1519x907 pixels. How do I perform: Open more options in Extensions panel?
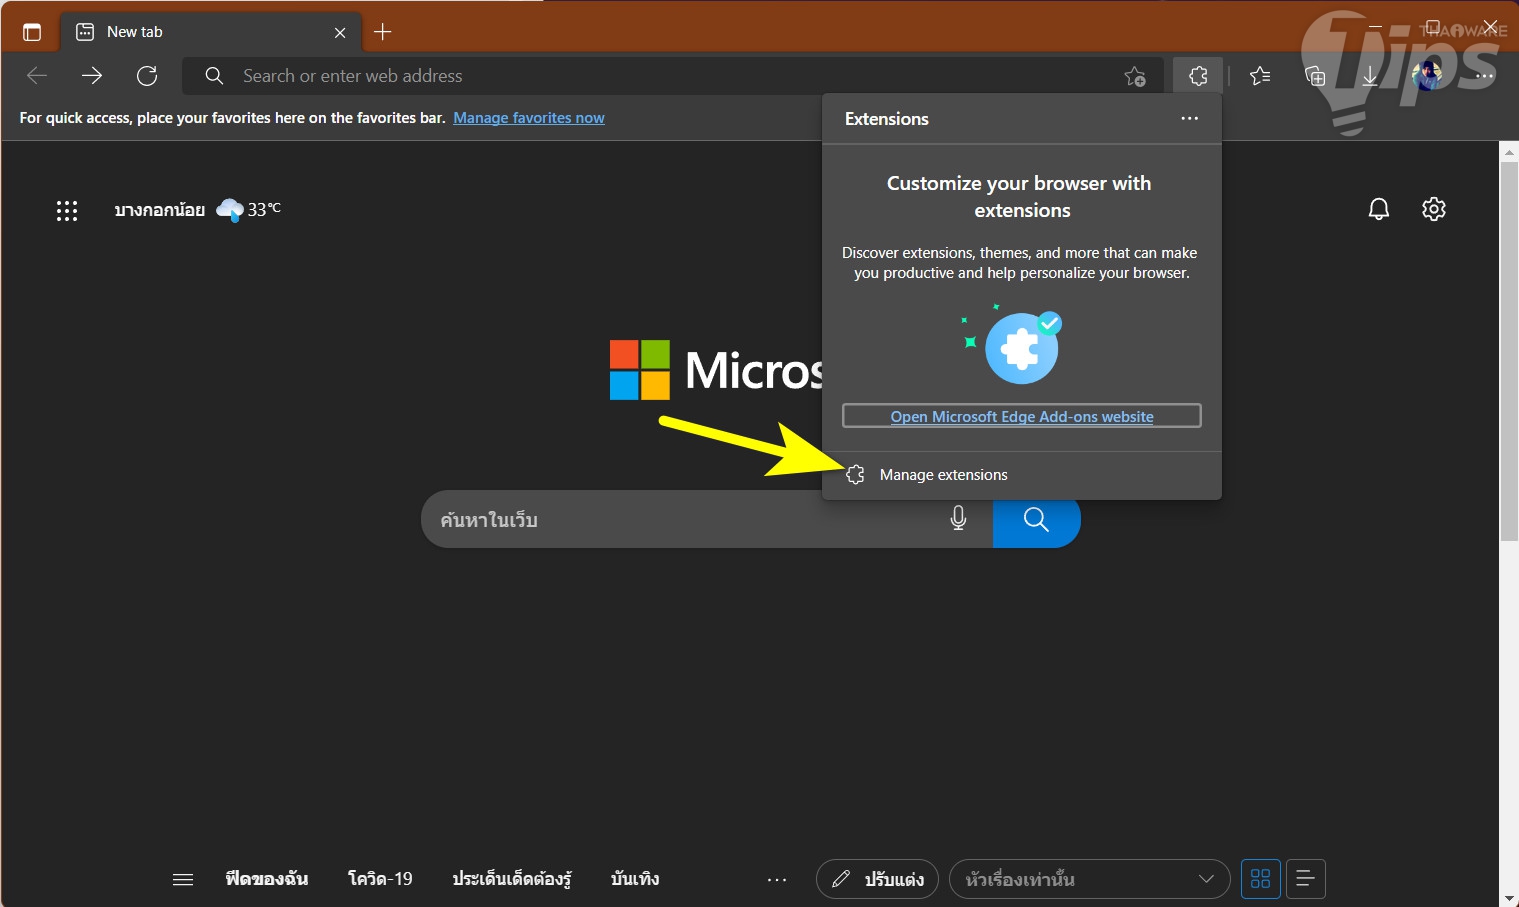tap(1189, 118)
